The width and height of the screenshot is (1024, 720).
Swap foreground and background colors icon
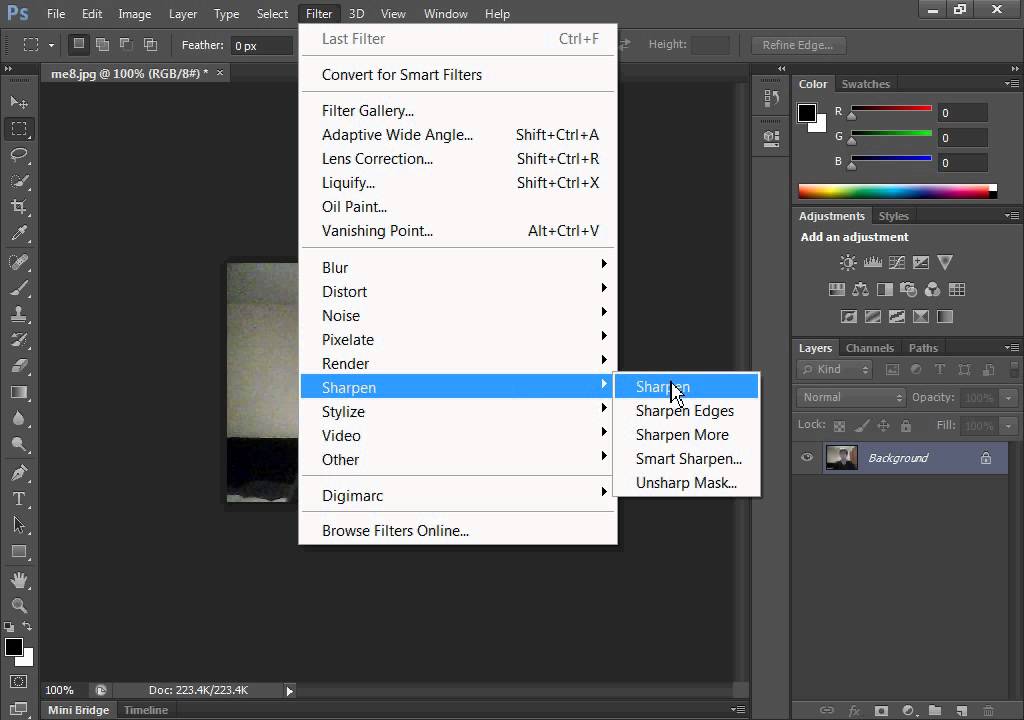pyautogui.click(x=27, y=627)
